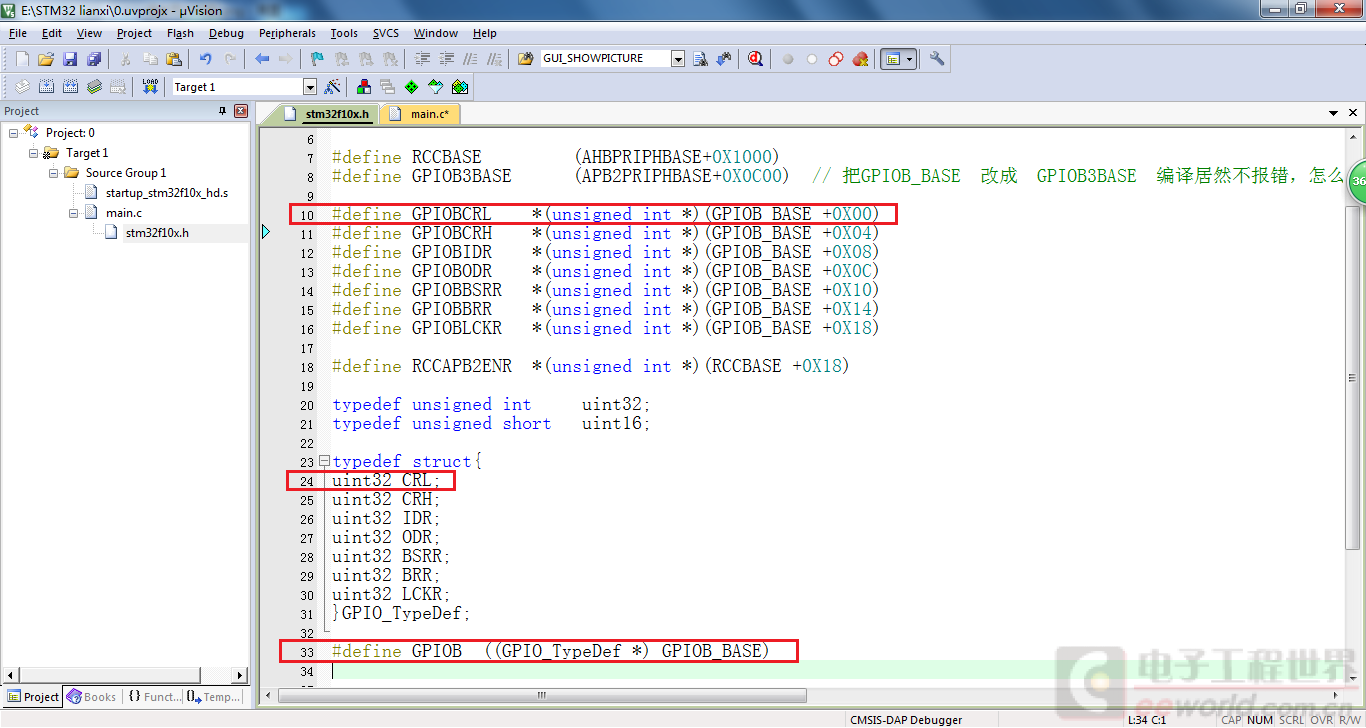
Task: Switch to the Books panel tab
Action: point(91,697)
